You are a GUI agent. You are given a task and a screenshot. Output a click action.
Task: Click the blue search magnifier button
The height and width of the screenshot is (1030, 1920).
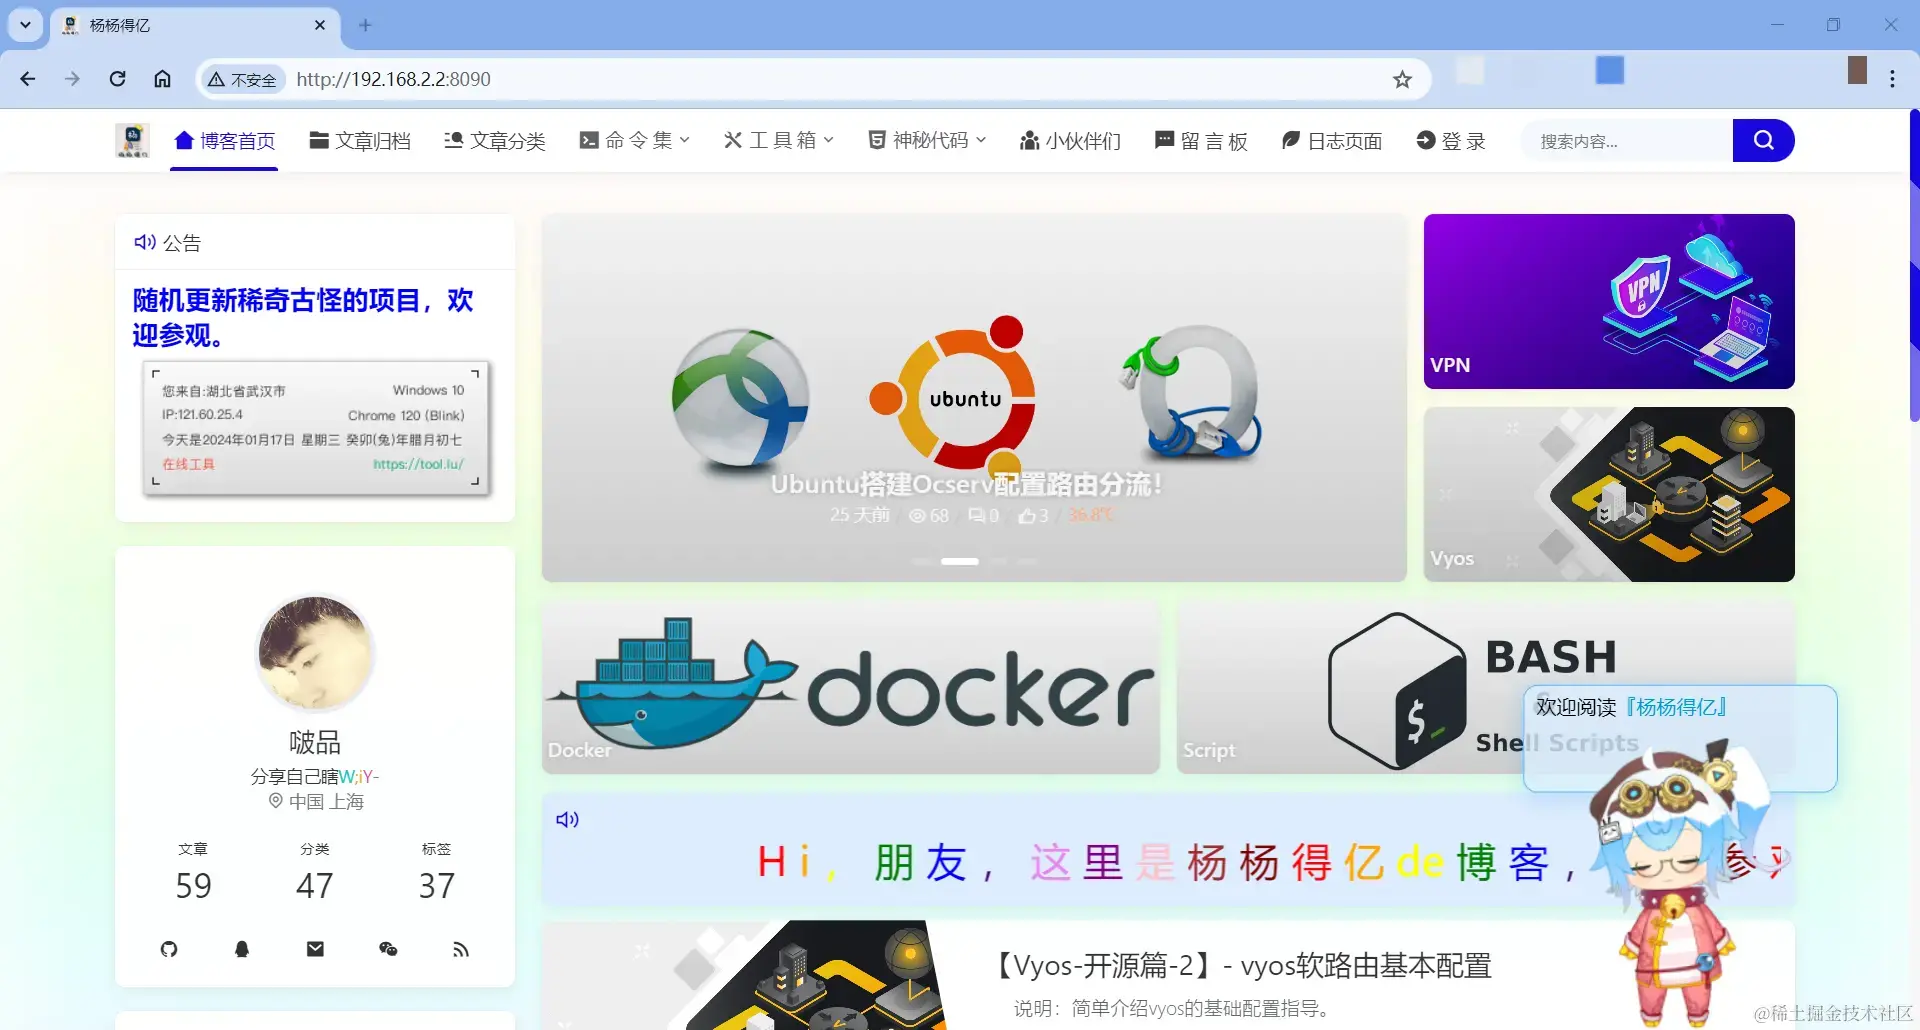(1763, 141)
